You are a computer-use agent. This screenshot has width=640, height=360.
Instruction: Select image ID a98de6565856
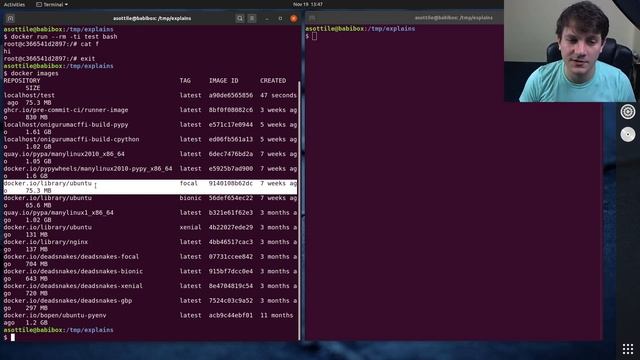coord(231,96)
